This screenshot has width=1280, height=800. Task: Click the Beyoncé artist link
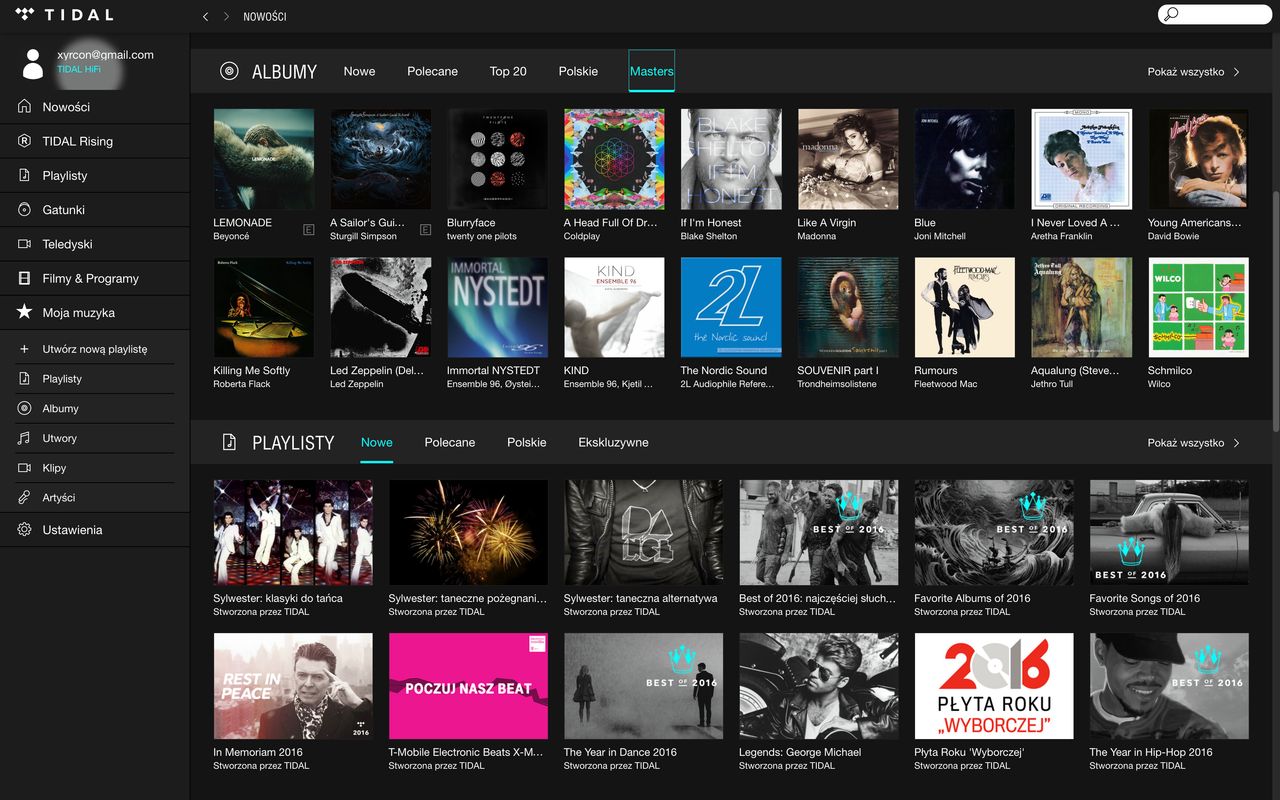coord(231,237)
